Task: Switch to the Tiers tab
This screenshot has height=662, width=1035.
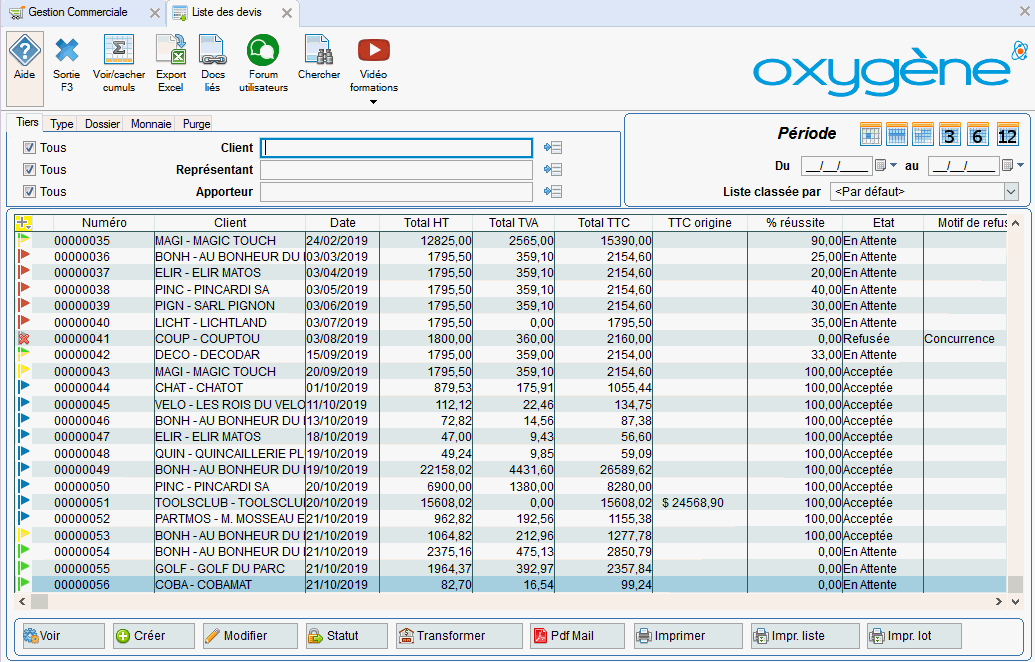Action: (x=27, y=122)
